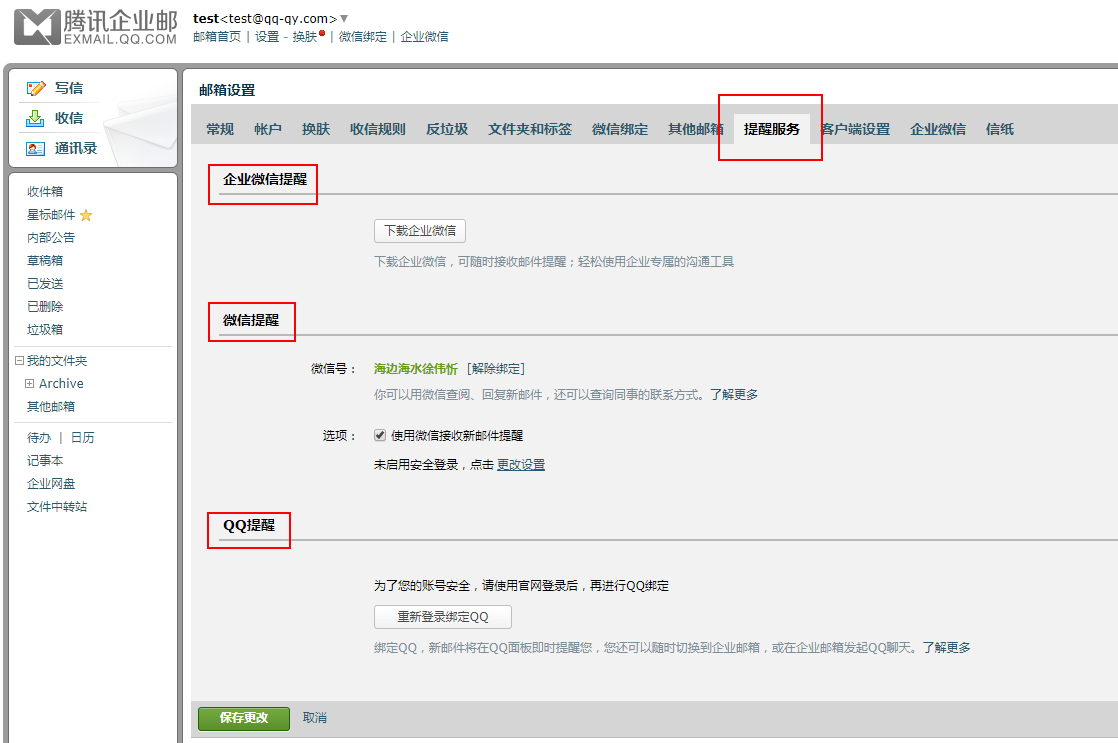This screenshot has width=1118, height=743.
Task: Expand the Archive folder
Action: [29, 384]
